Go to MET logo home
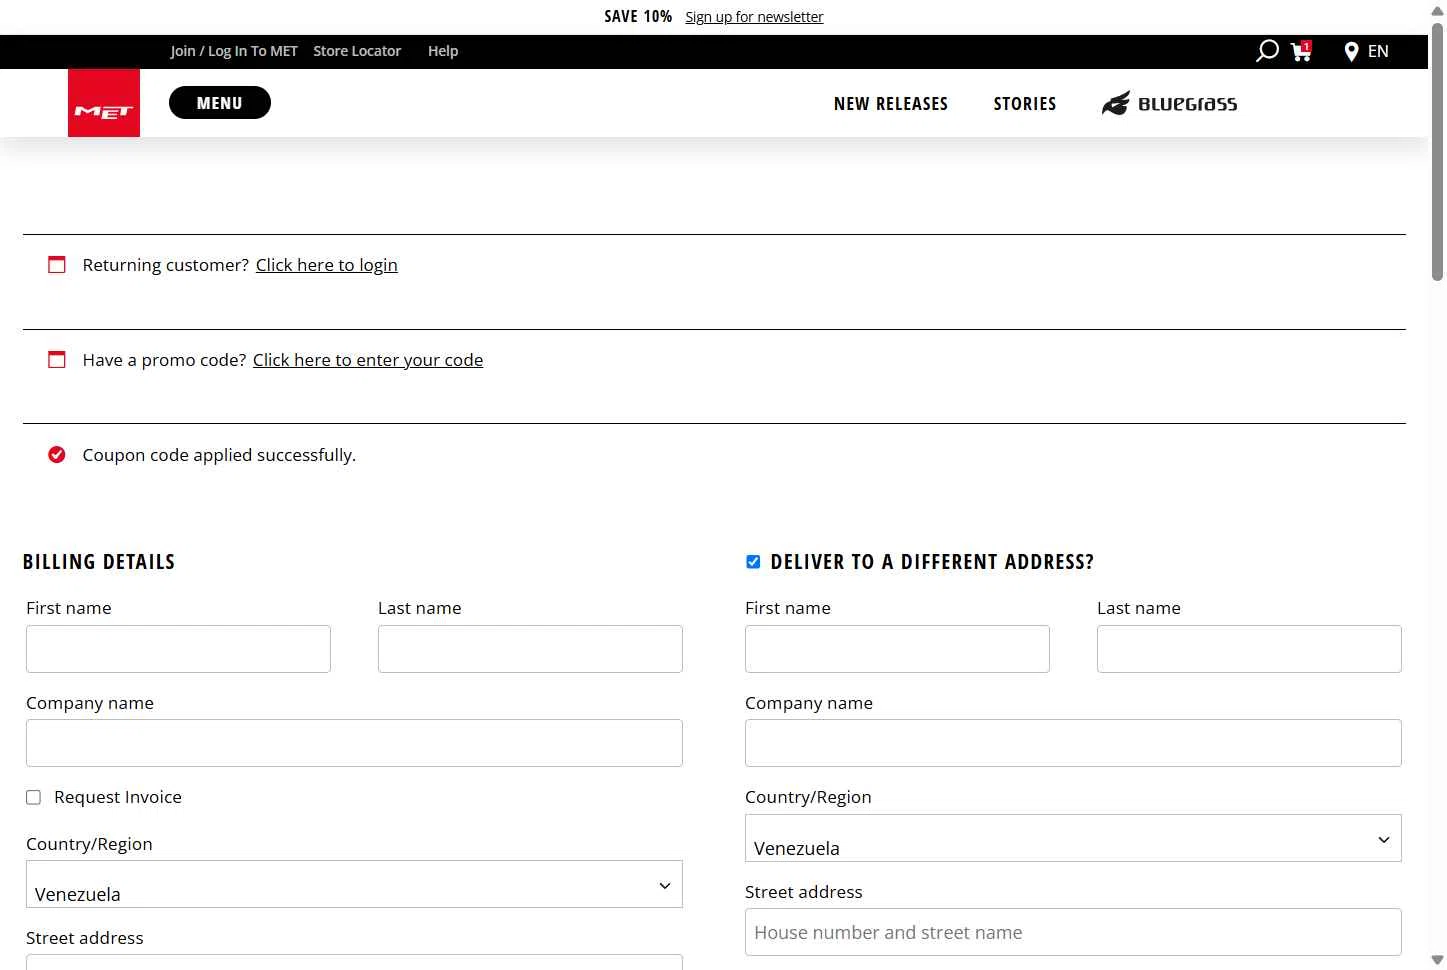This screenshot has height=970, width=1447. click(104, 103)
